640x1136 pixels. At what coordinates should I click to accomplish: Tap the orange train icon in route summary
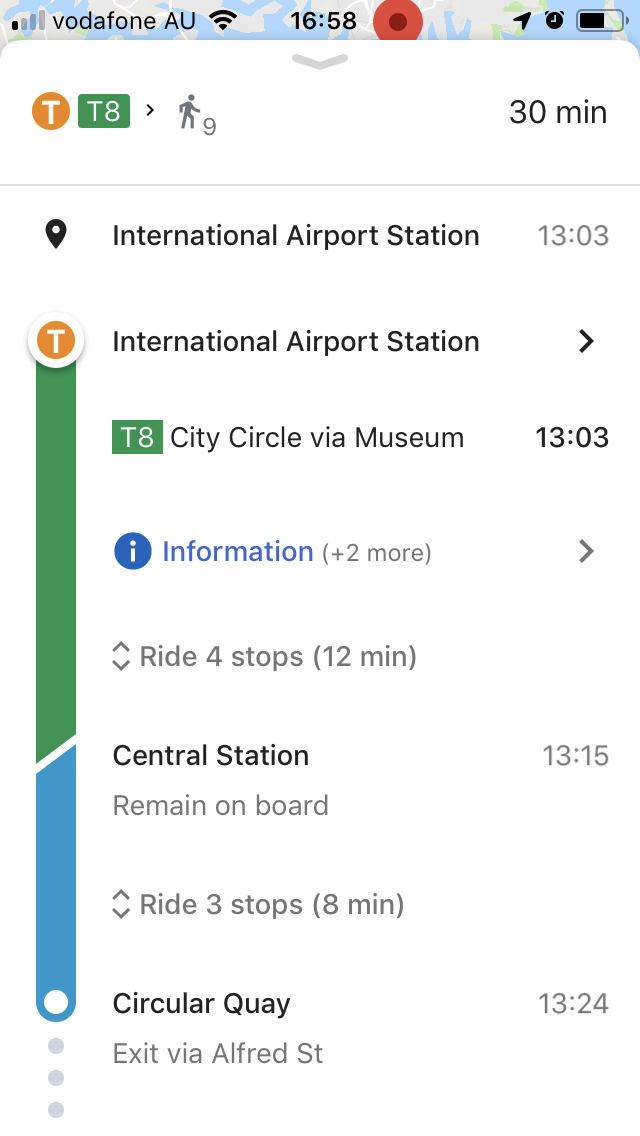click(50, 111)
